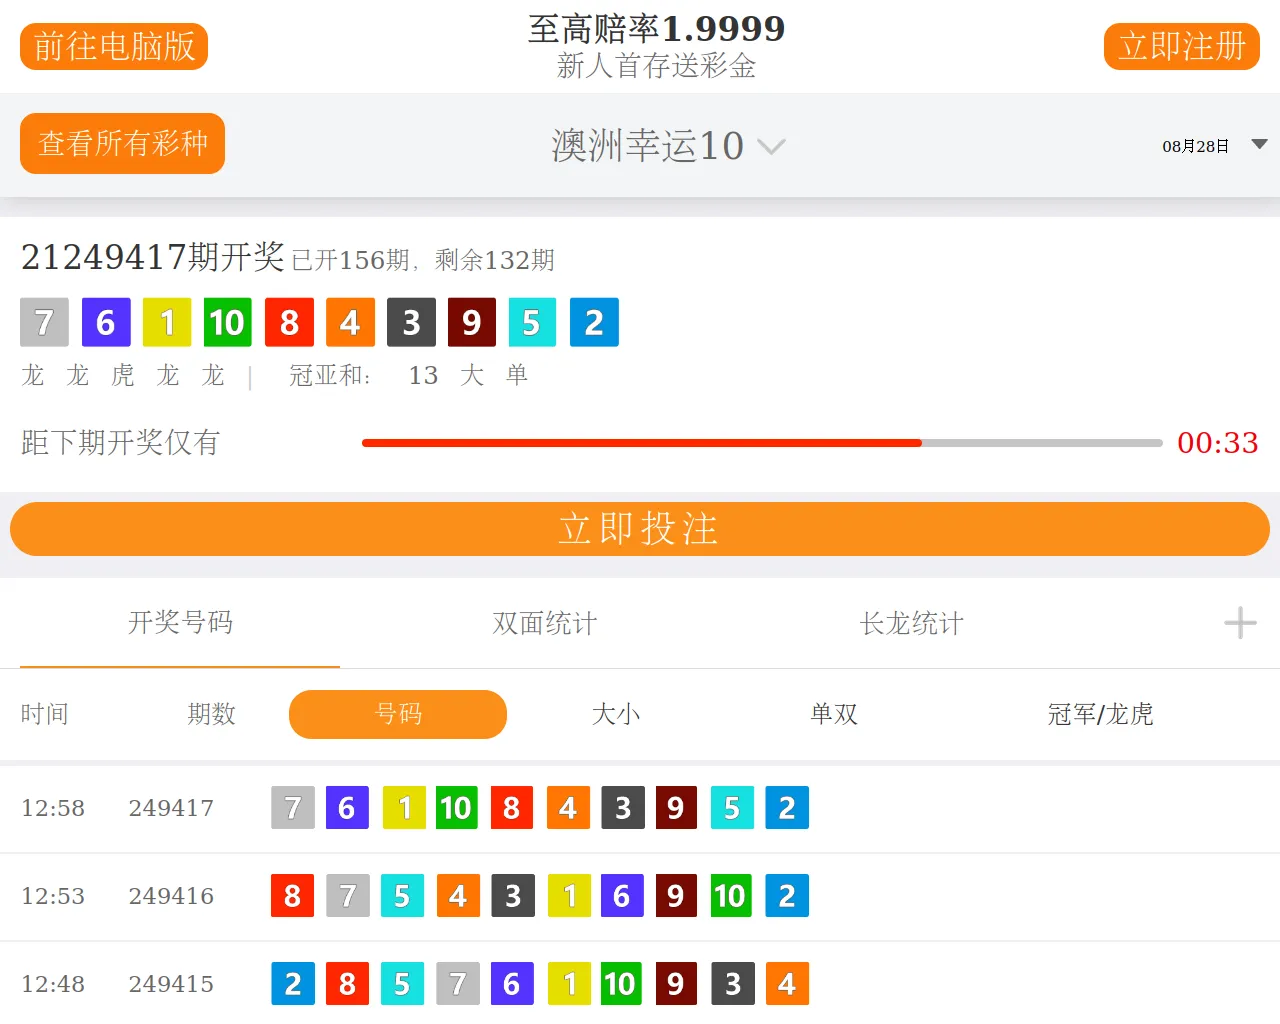Switch display to 大小 mode

(616, 714)
